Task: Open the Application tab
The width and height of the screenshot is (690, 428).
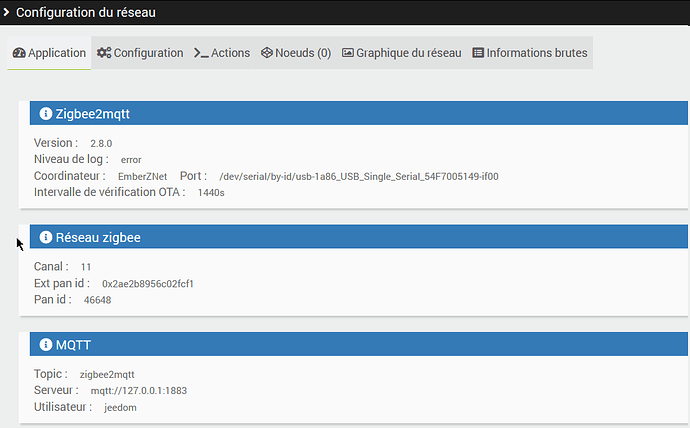Action: [x=50, y=53]
